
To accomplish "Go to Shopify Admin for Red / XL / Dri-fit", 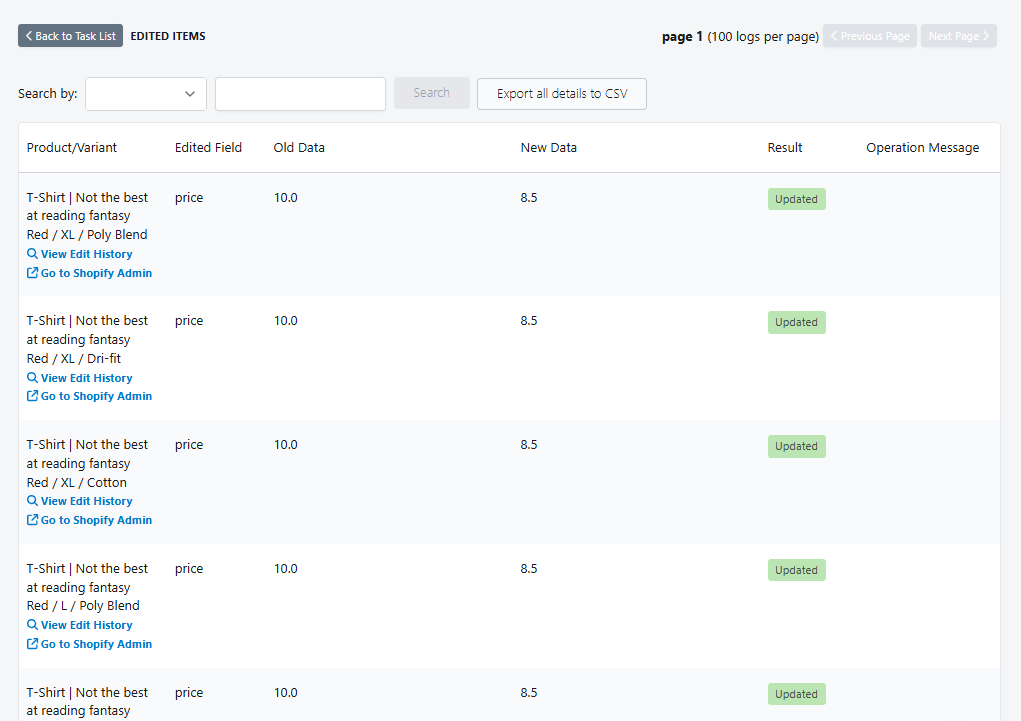I will click(x=89, y=396).
